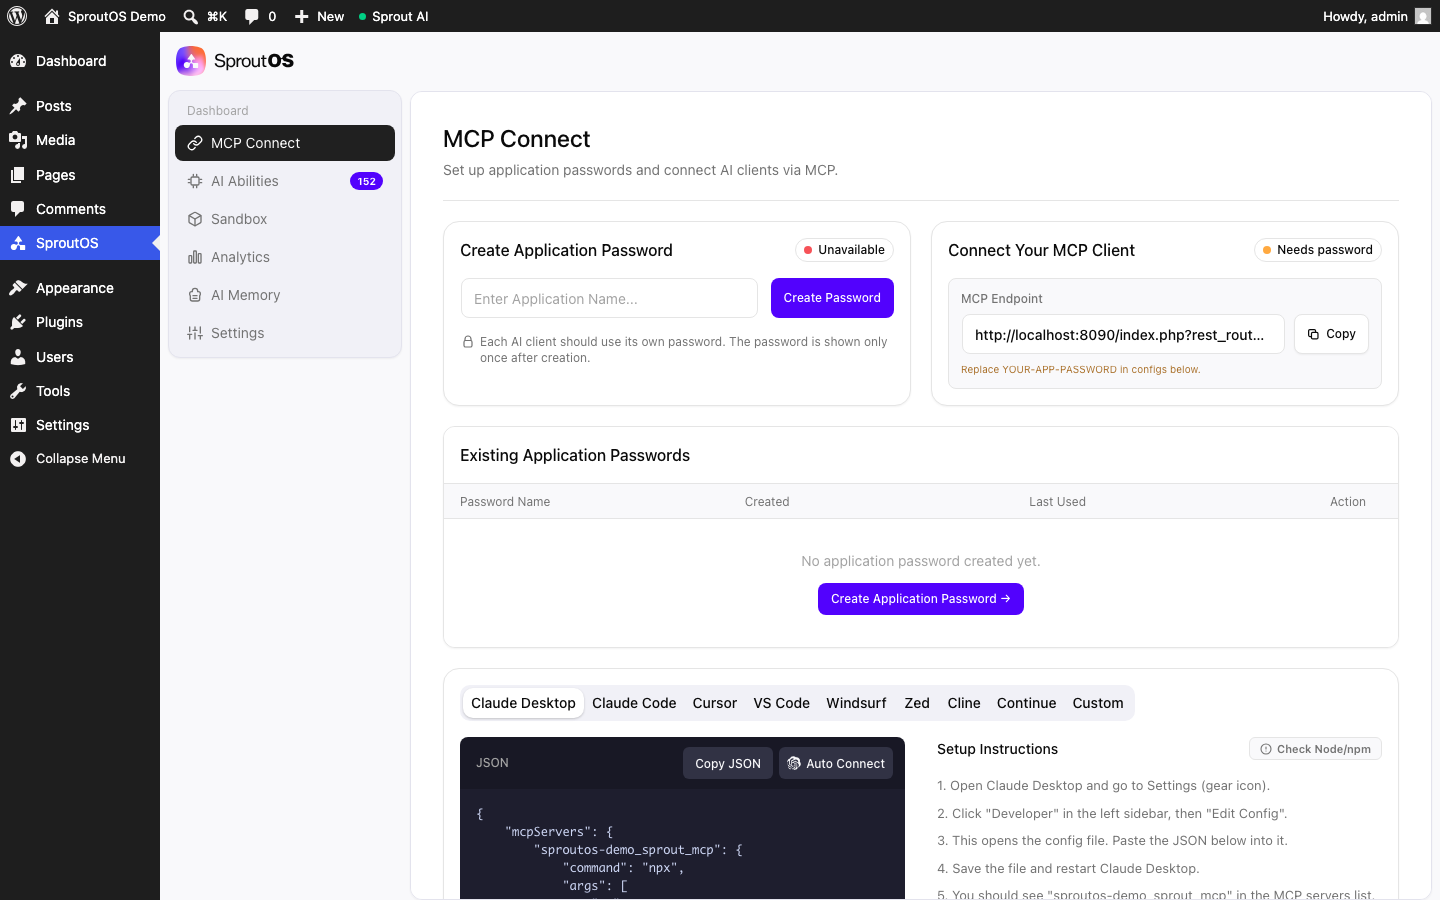Image resolution: width=1440 pixels, height=900 pixels.
Task: Click the Users person icon
Action: pyautogui.click(x=18, y=357)
